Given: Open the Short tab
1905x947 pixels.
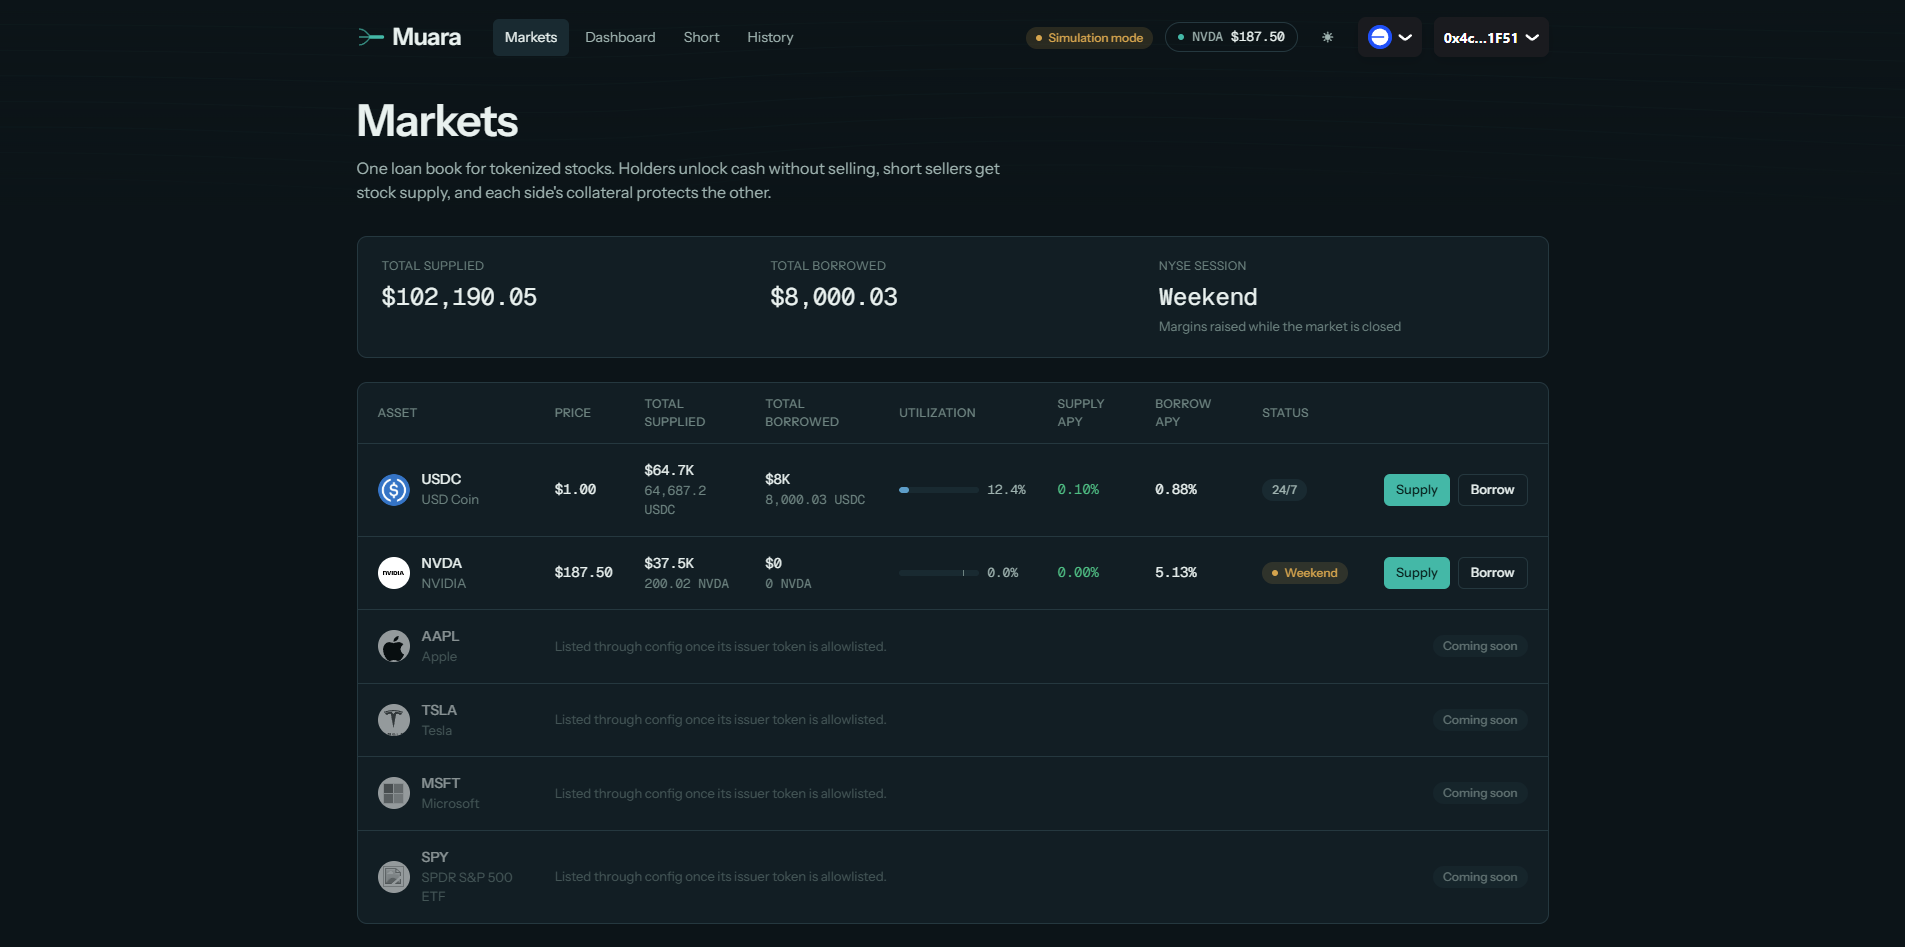Looking at the screenshot, I should click(x=701, y=37).
